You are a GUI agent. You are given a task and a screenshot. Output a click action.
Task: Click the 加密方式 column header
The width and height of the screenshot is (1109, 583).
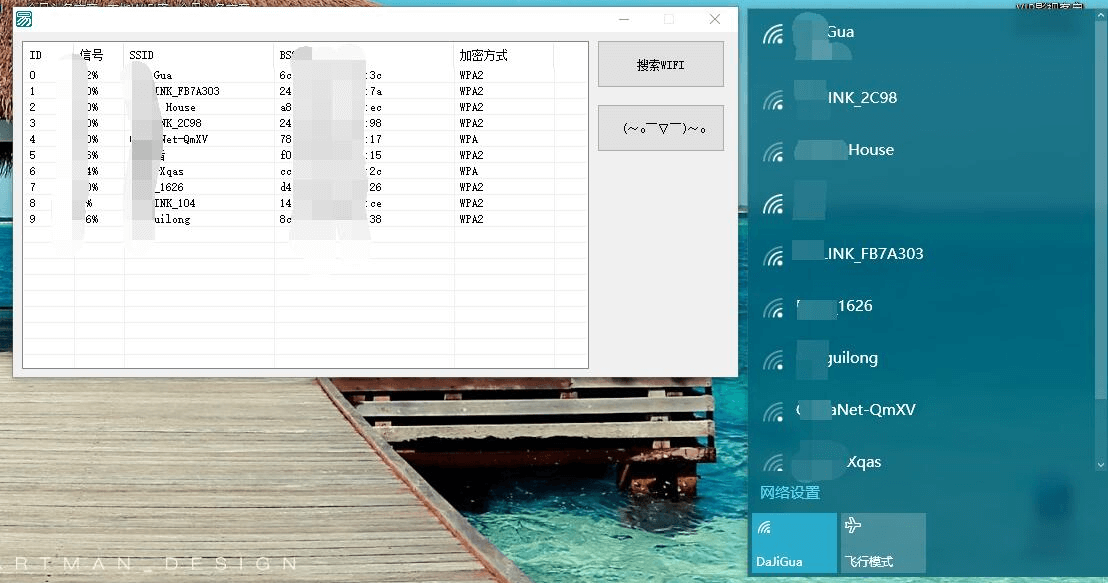click(503, 55)
